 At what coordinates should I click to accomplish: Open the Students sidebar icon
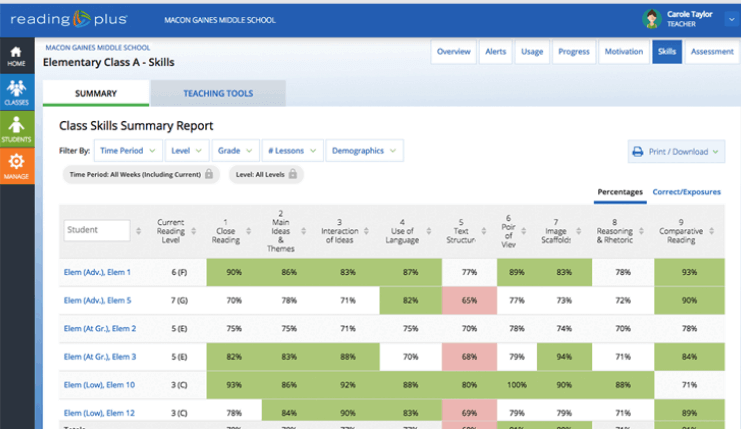pos(15,125)
